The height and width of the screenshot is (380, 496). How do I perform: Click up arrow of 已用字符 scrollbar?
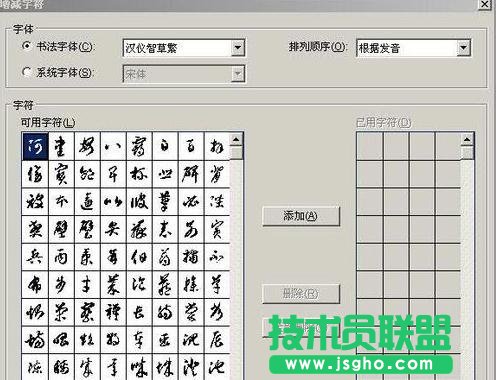click(467, 140)
